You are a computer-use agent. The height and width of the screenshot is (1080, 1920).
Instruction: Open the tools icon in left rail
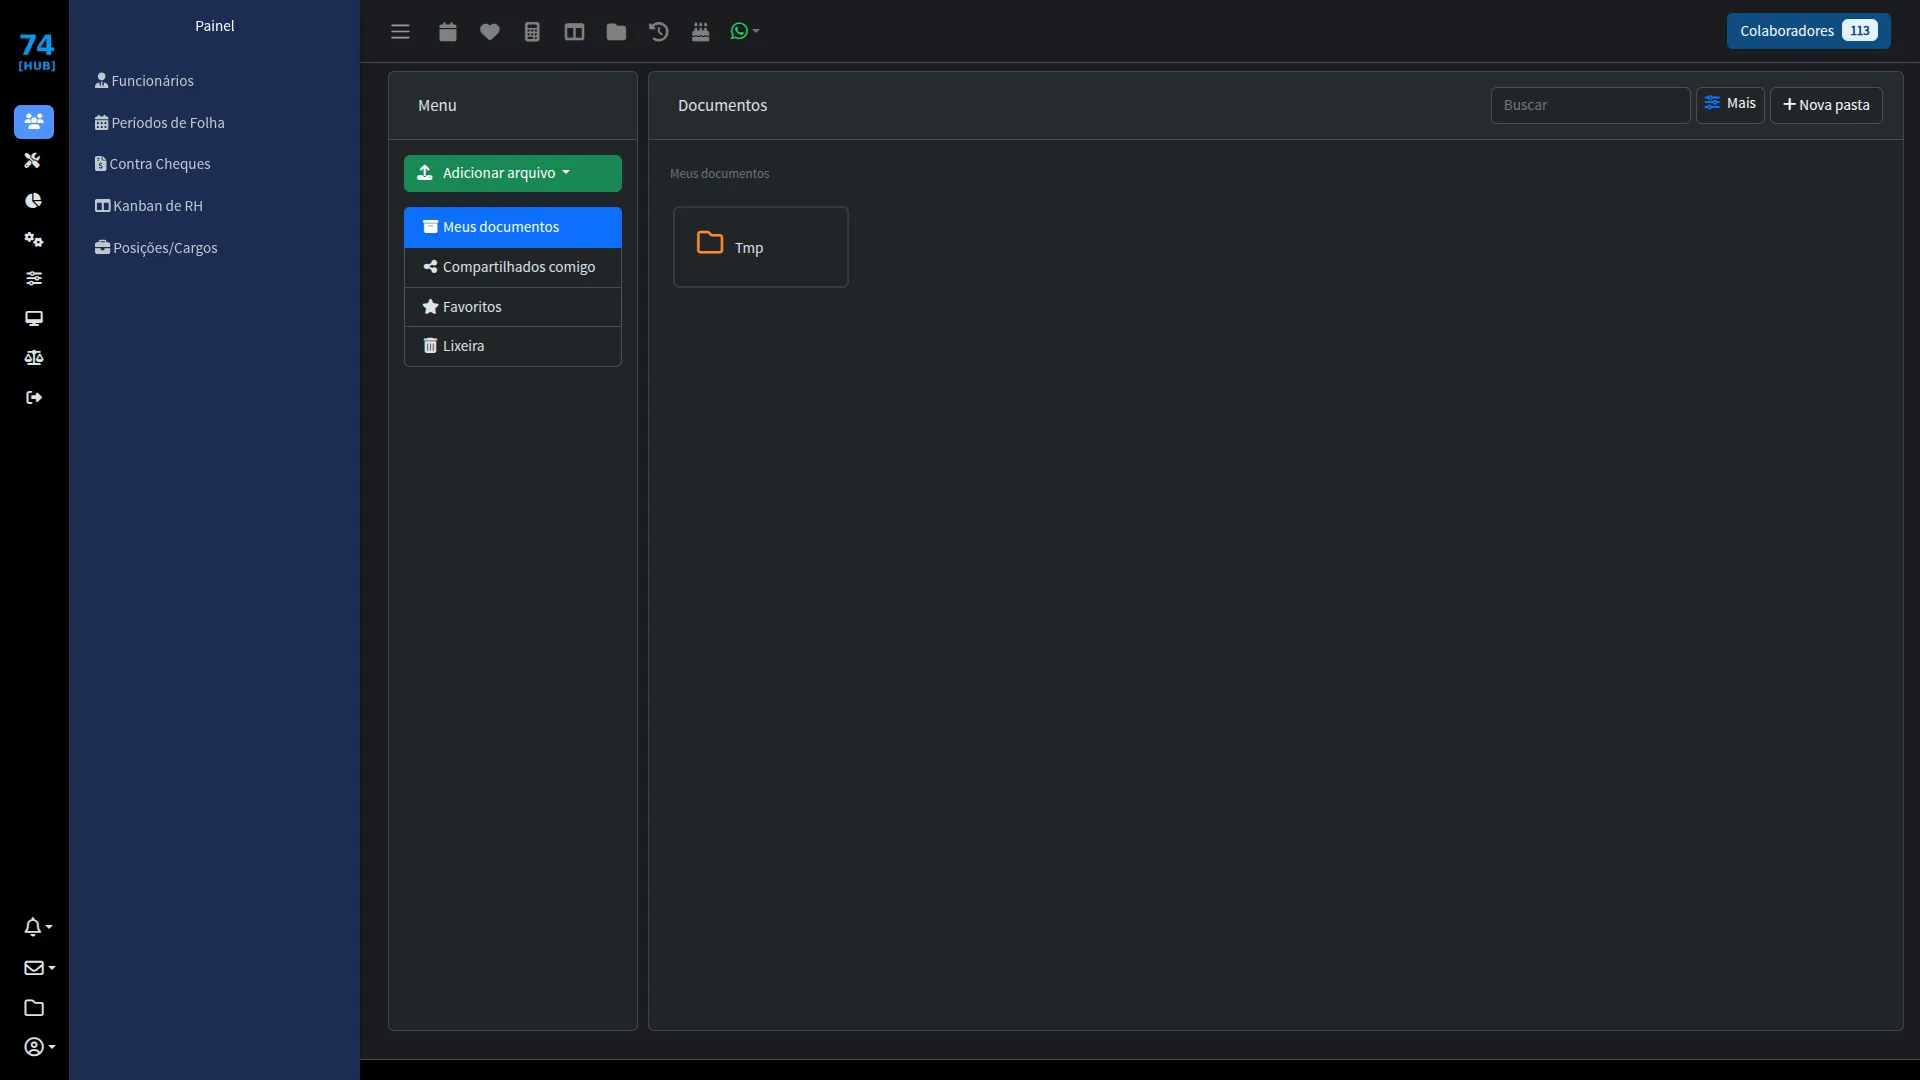coord(33,160)
